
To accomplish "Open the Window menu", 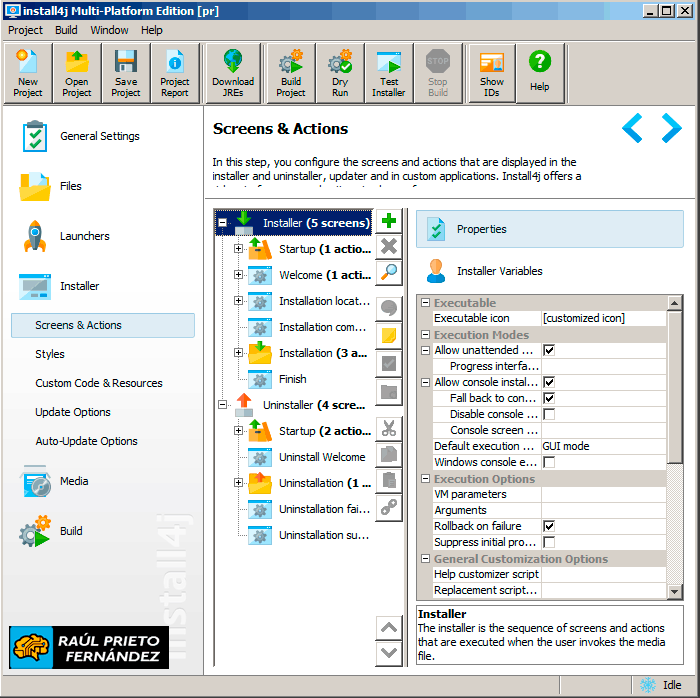I will [109, 30].
